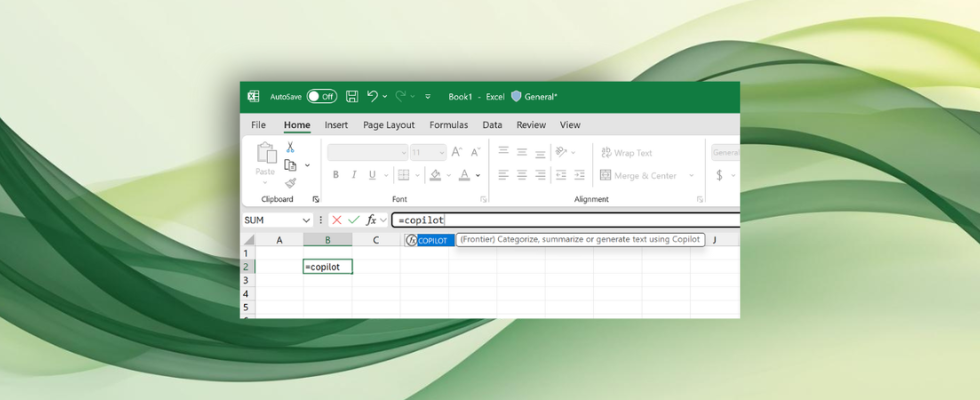Click the Save floppy disk icon
The image size is (980, 400).
click(x=352, y=96)
